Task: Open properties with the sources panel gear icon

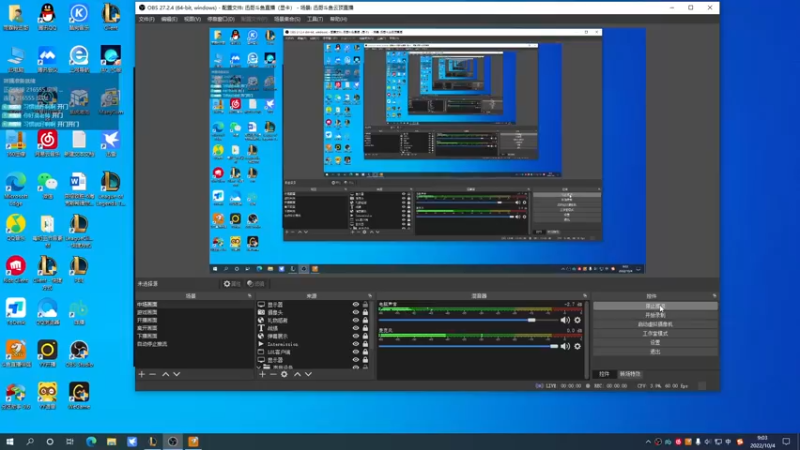Action: click(284, 374)
